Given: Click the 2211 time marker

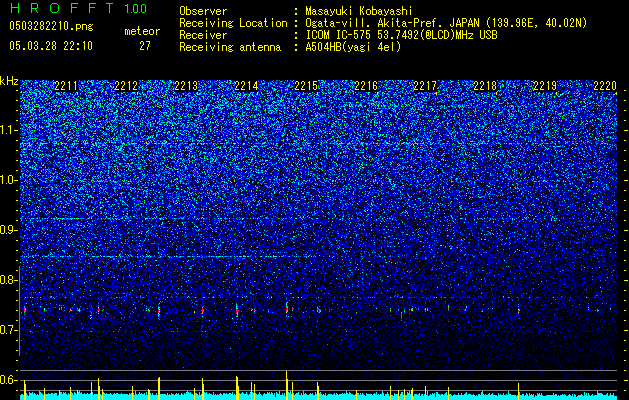Looking at the screenshot, I should (66, 86).
